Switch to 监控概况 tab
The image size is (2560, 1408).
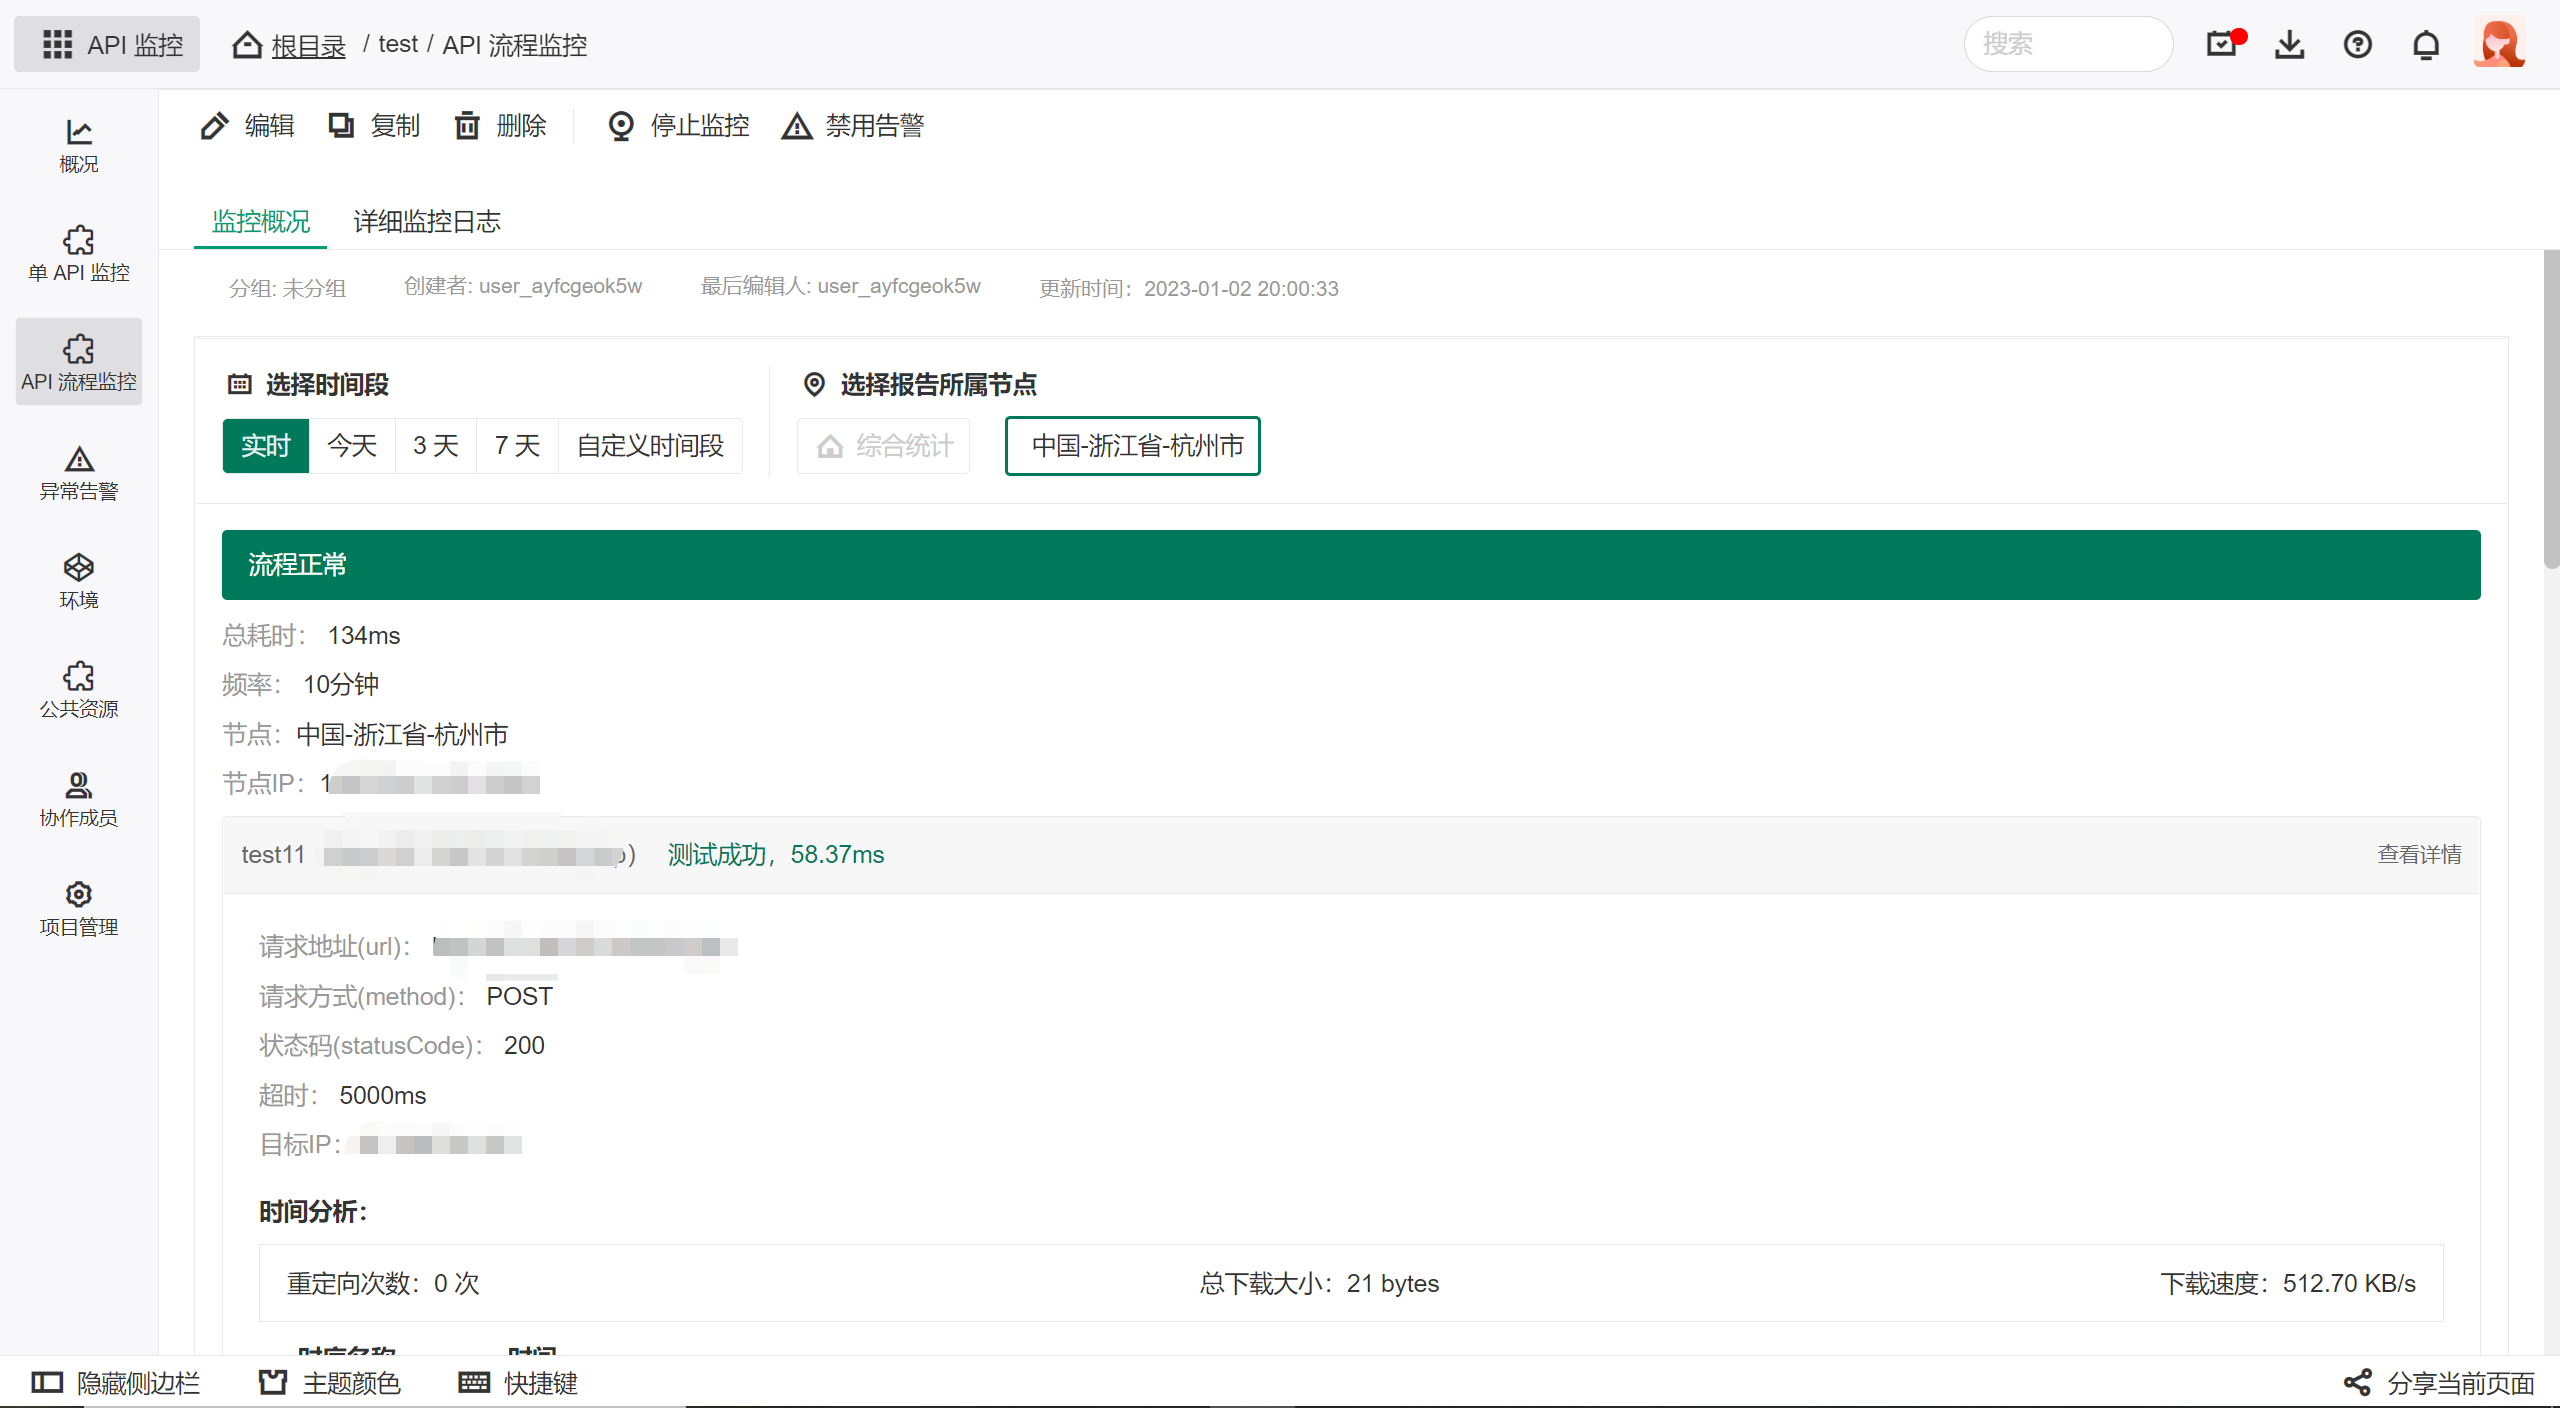260,222
